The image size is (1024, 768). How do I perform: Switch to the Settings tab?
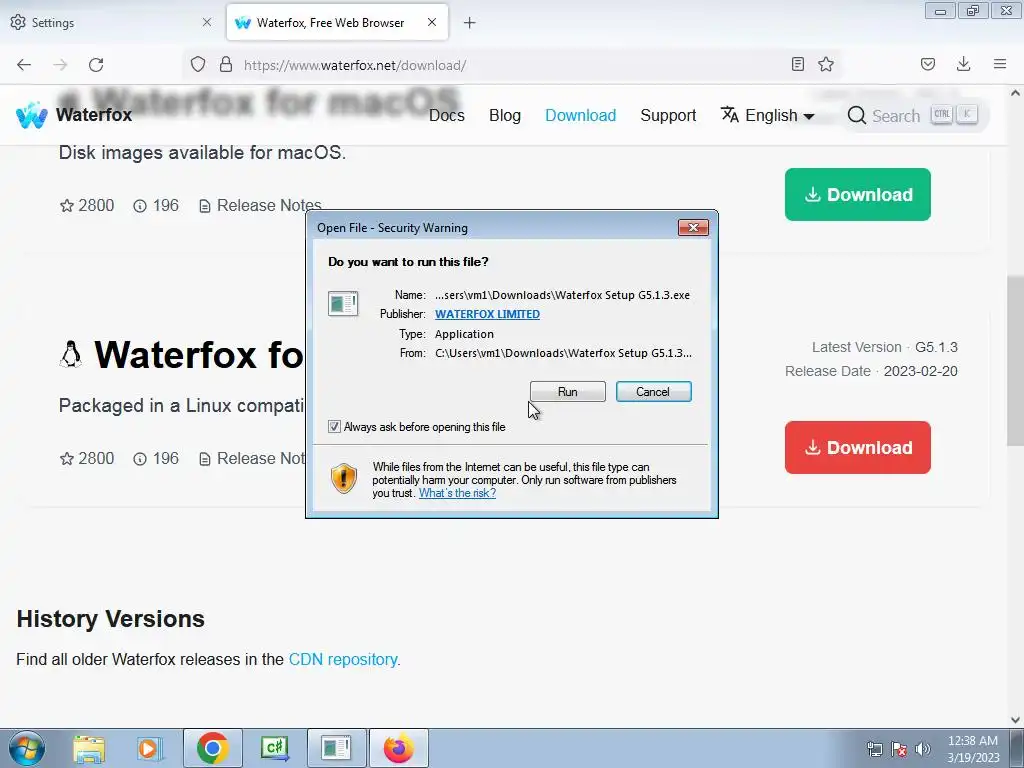[x=111, y=23]
